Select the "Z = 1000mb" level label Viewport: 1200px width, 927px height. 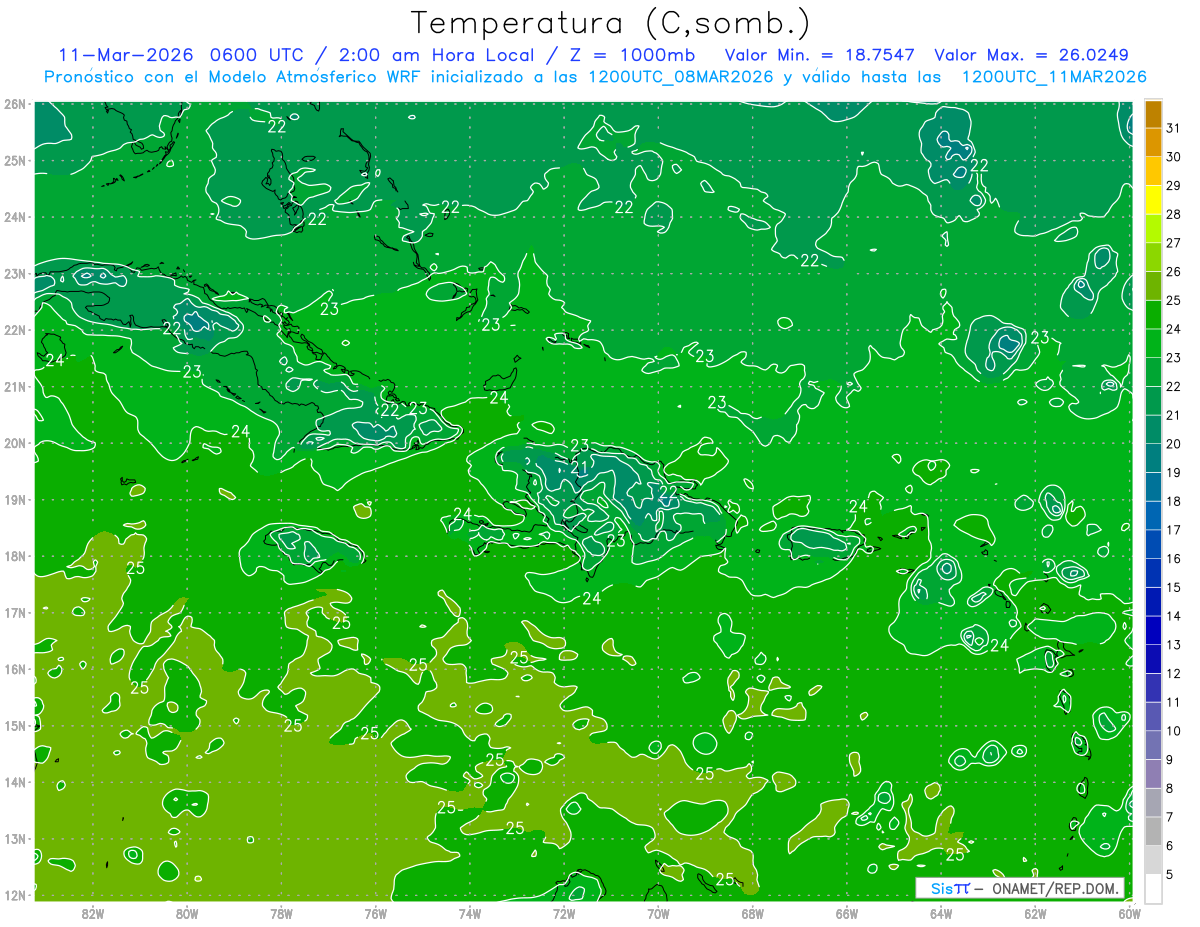point(633,55)
